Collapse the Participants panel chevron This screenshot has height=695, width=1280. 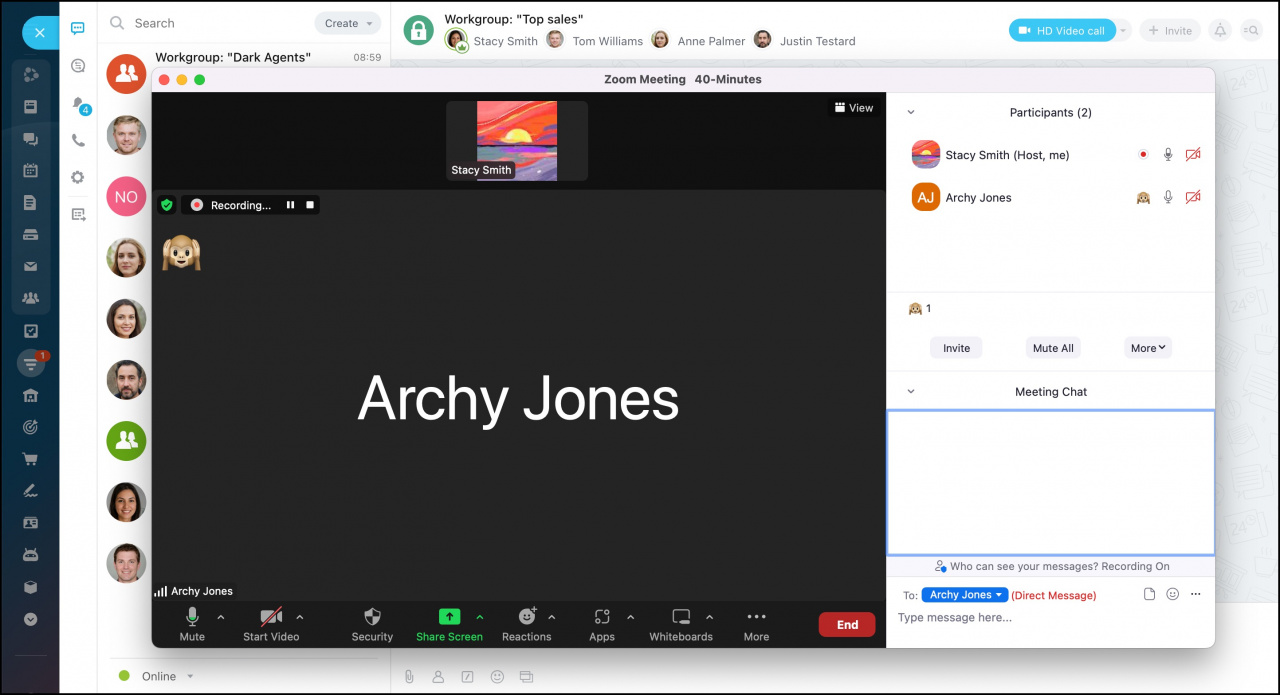(x=910, y=113)
